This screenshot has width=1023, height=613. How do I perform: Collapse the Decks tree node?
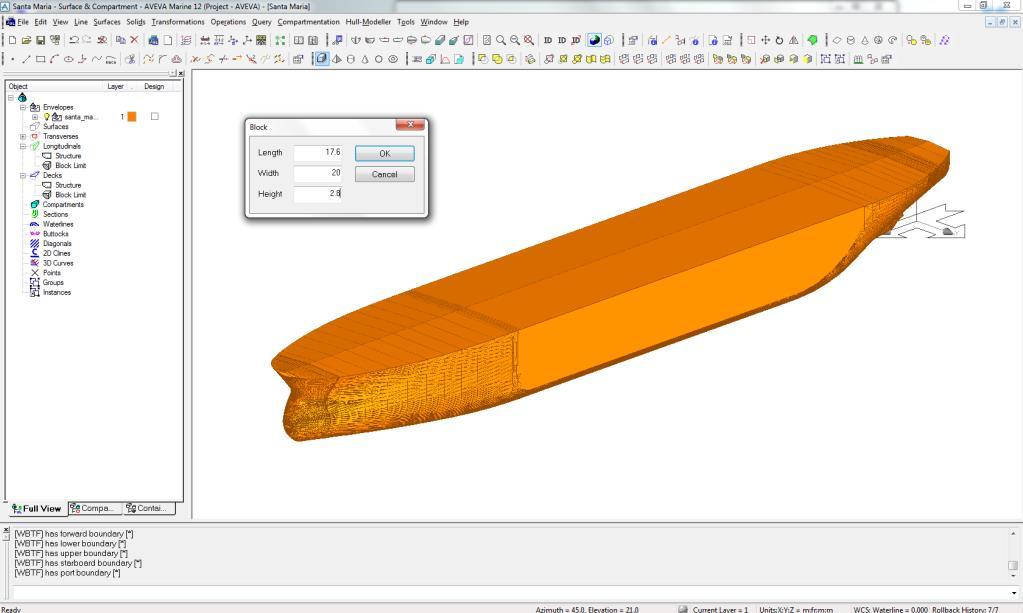coord(23,175)
